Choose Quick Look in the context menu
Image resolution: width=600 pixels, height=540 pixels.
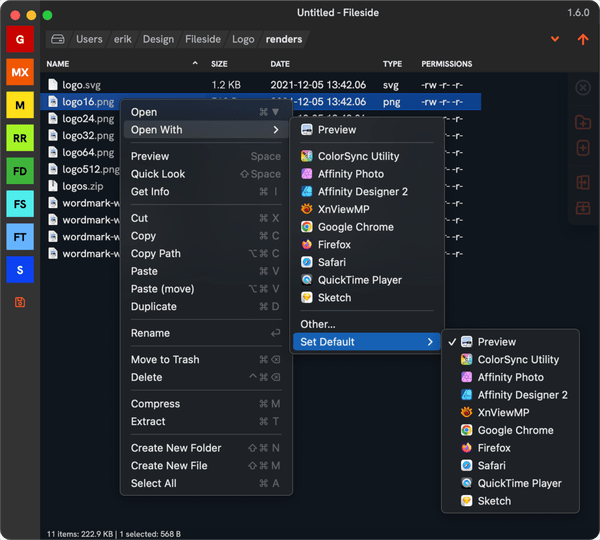point(206,174)
